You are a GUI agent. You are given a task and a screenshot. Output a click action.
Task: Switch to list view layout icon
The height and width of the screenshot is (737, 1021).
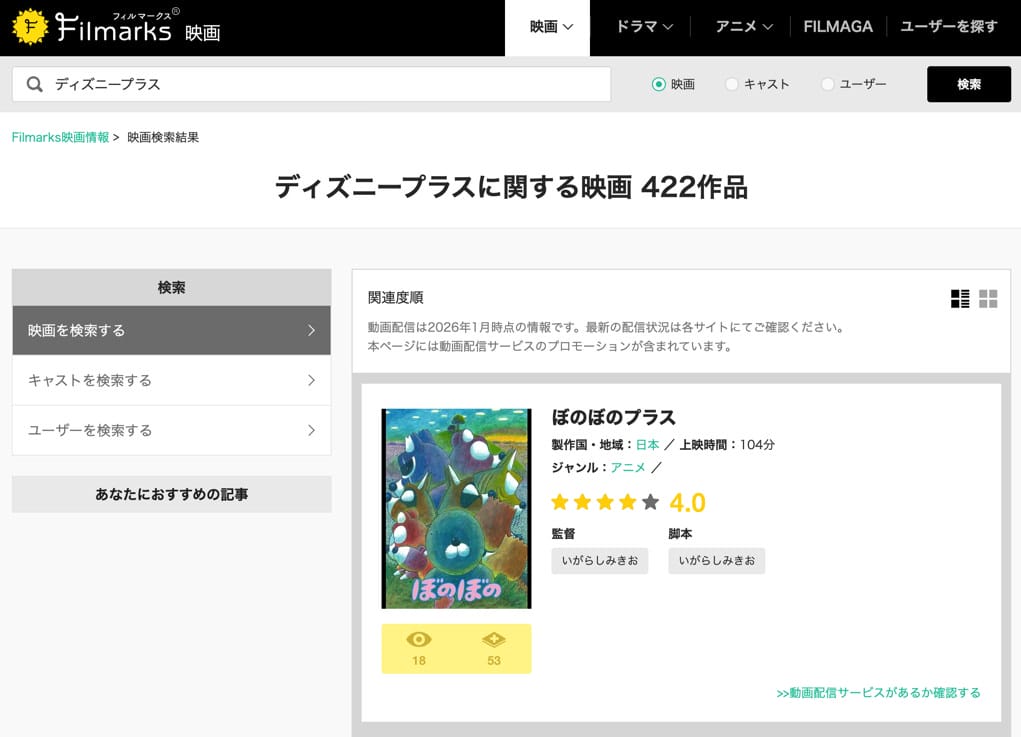pos(960,298)
